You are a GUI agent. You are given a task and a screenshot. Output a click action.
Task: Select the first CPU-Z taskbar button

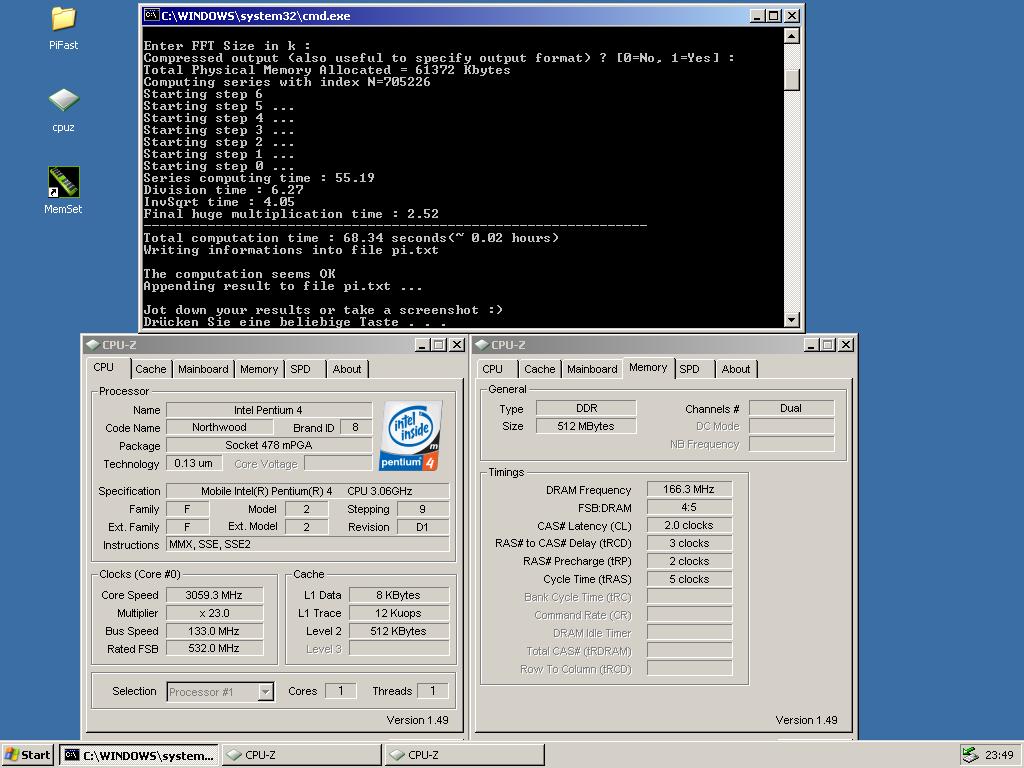(302, 755)
